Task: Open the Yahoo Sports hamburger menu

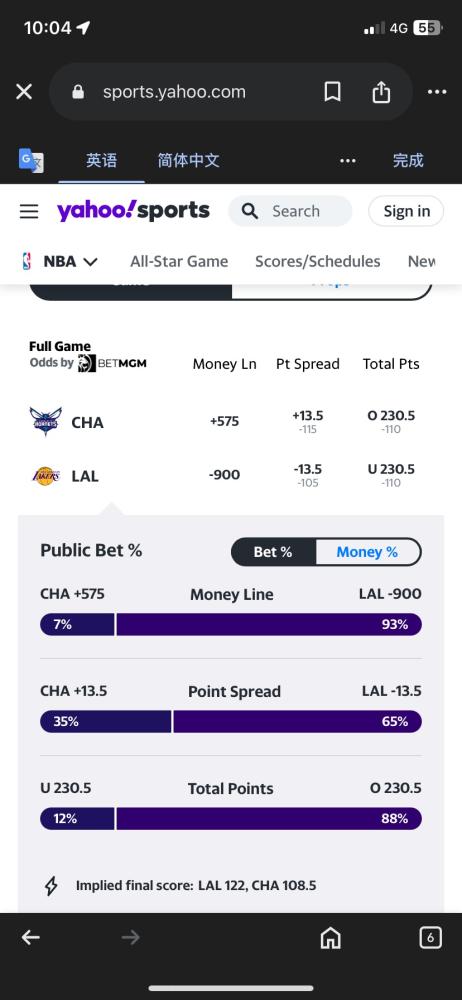Action: coord(29,211)
